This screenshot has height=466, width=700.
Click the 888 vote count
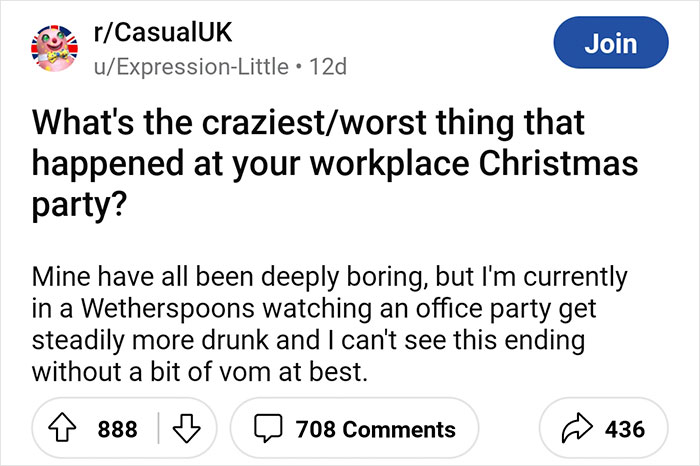click(x=117, y=429)
